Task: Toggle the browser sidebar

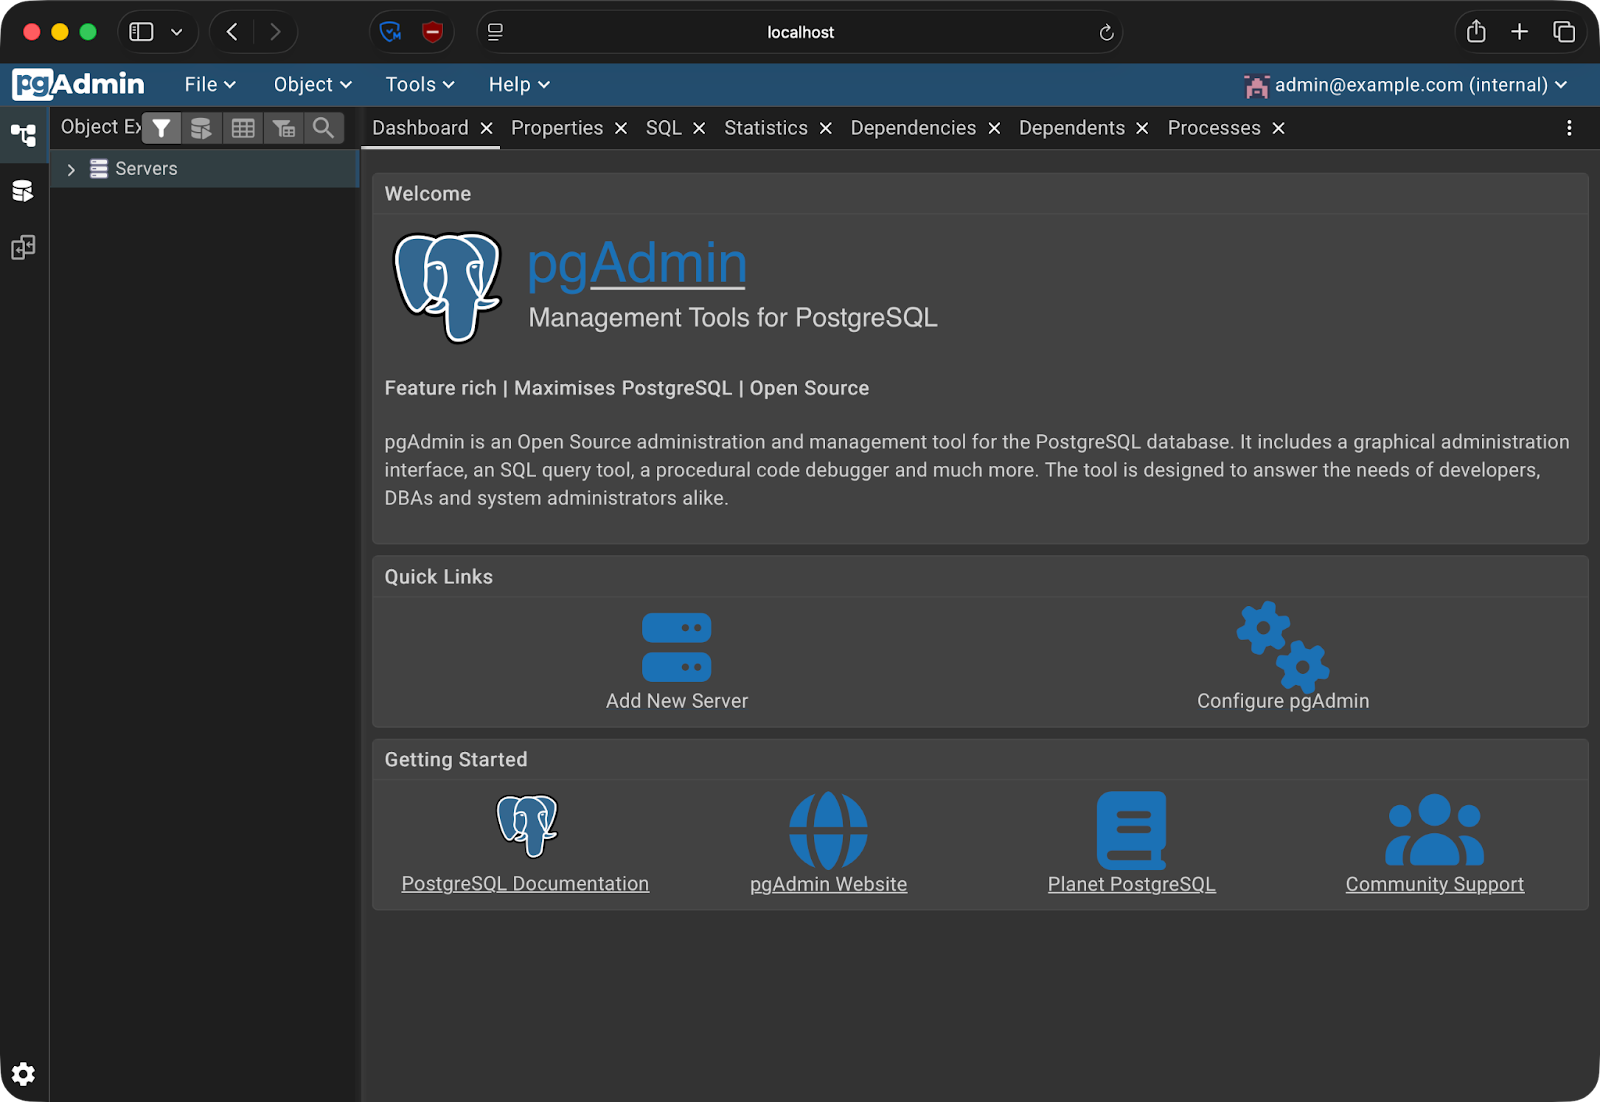Action: 142,32
